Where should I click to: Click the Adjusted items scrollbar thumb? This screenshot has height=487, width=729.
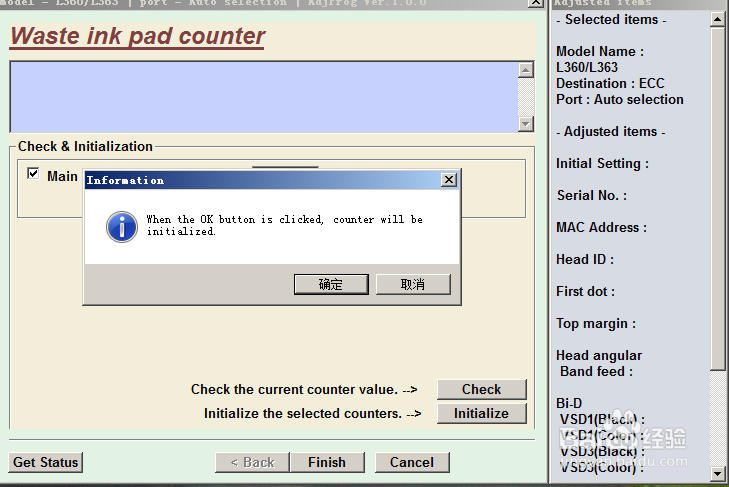click(x=718, y=199)
